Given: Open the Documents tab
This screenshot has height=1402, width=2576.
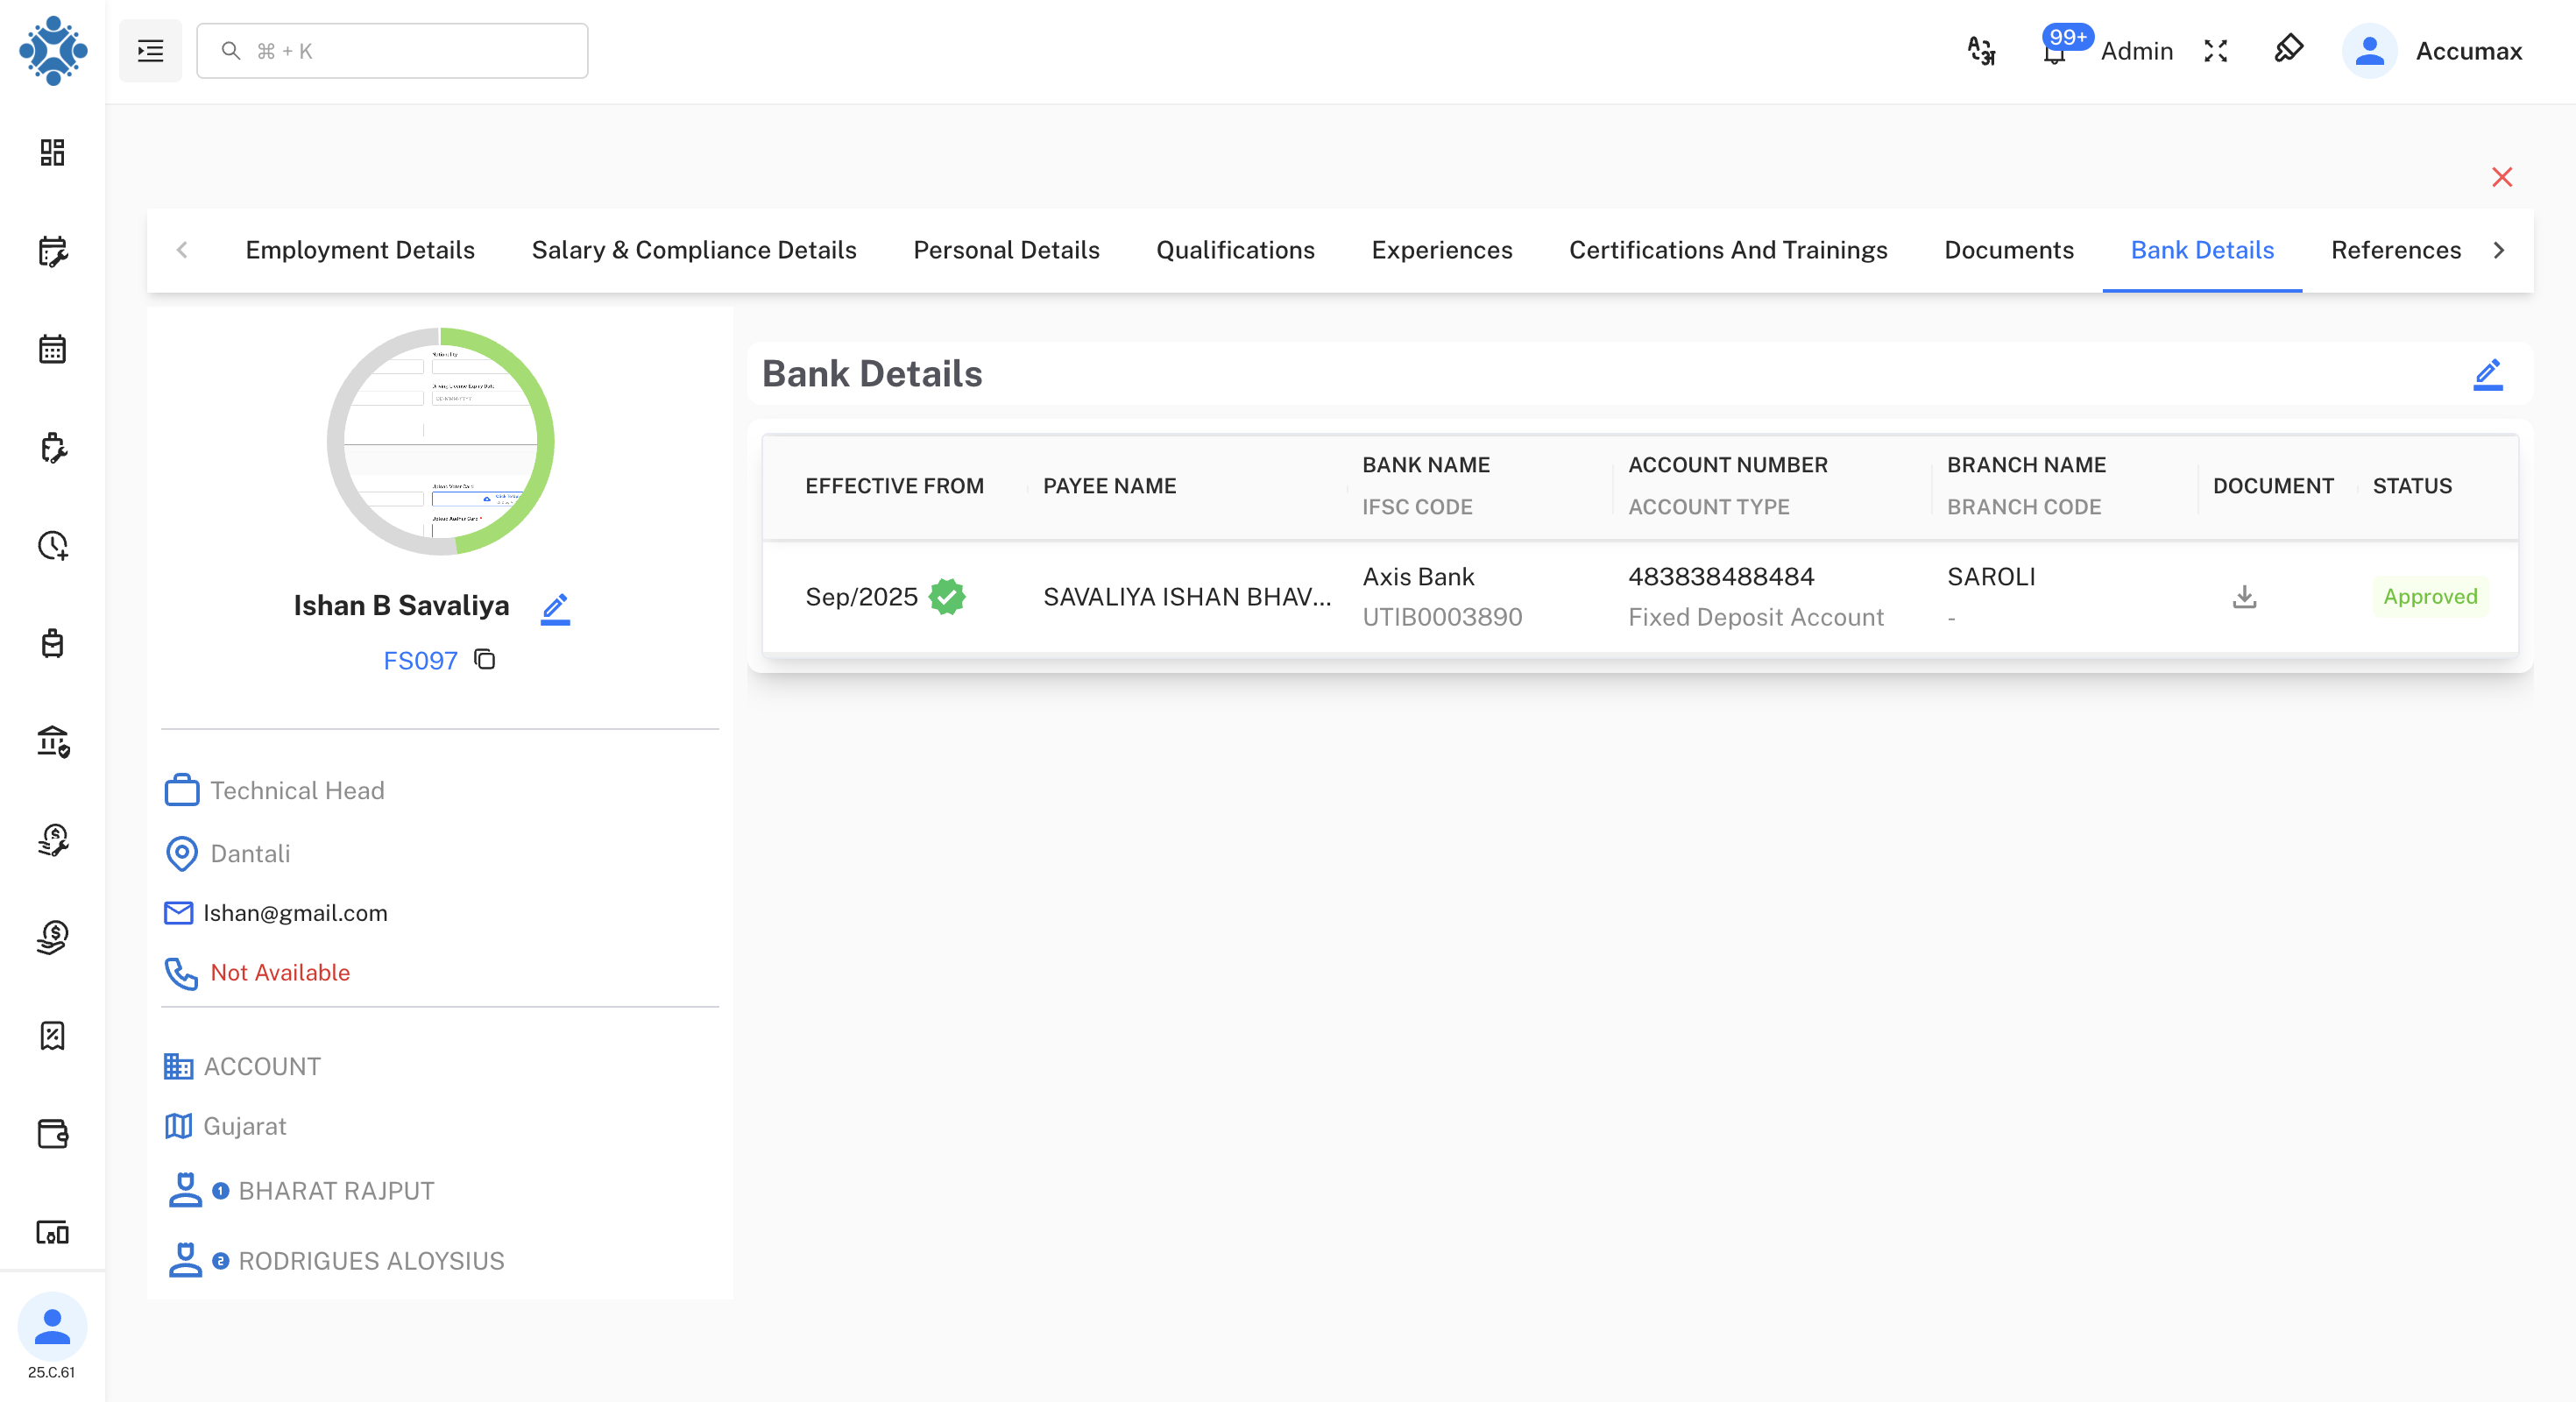Looking at the screenshot, I should (2008, 250).
